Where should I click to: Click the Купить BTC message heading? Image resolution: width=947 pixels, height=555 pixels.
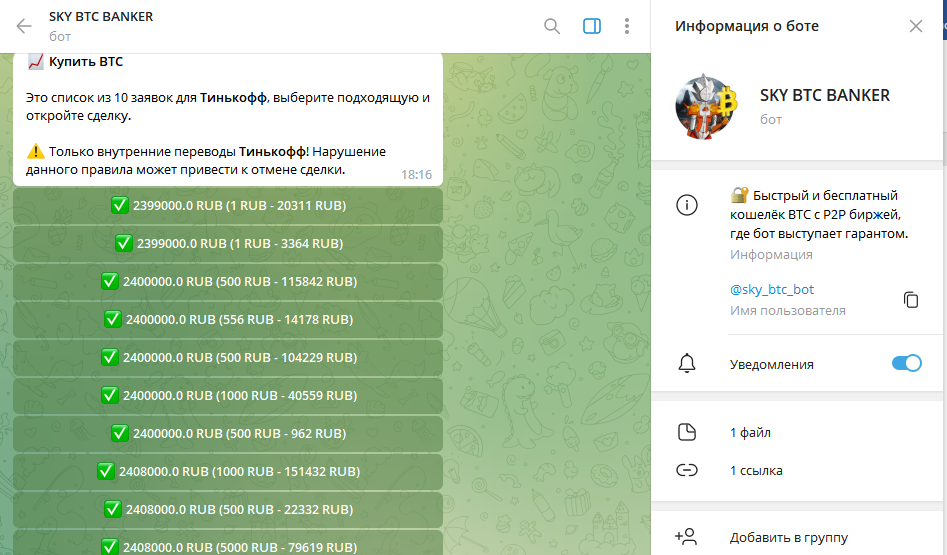click(x=86, y=62)
